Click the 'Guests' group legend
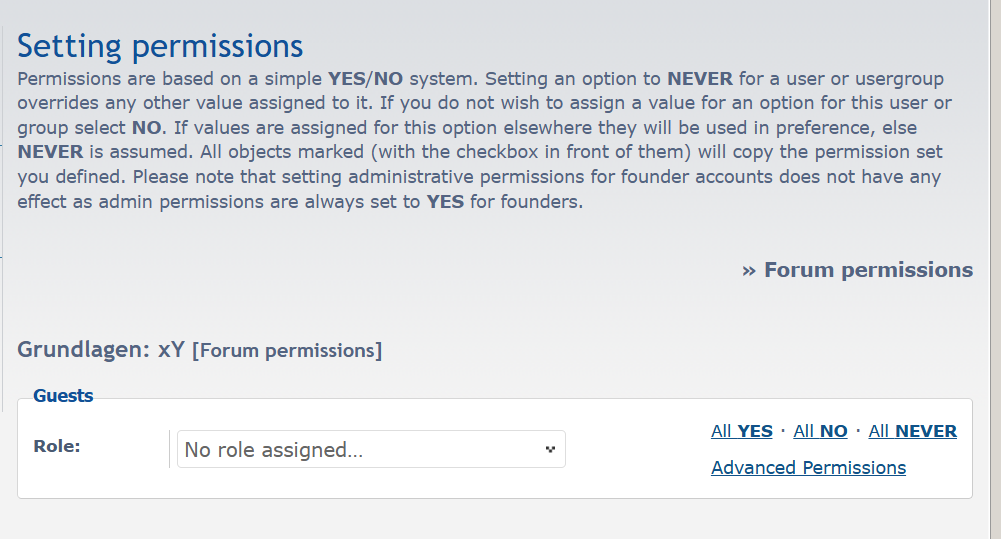The height and width of the screenshot is (539, 1001). (x=63, y=396)
